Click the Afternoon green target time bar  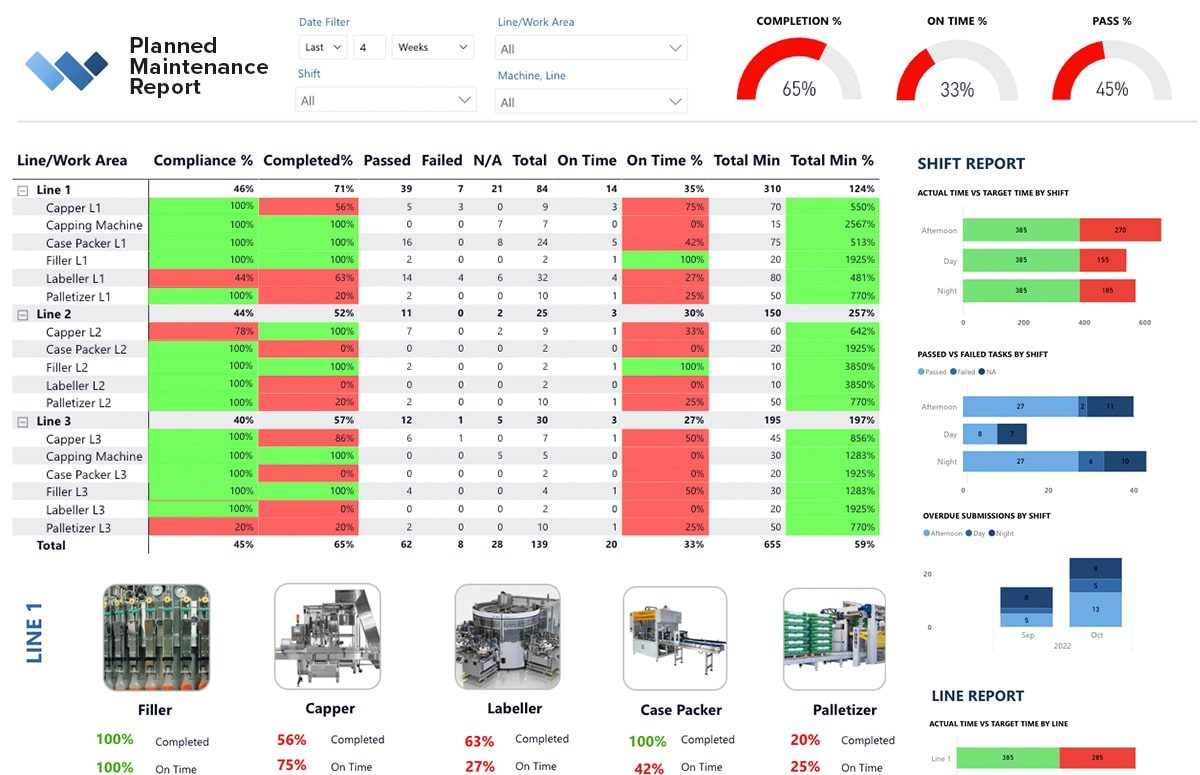coord(1021,230)
